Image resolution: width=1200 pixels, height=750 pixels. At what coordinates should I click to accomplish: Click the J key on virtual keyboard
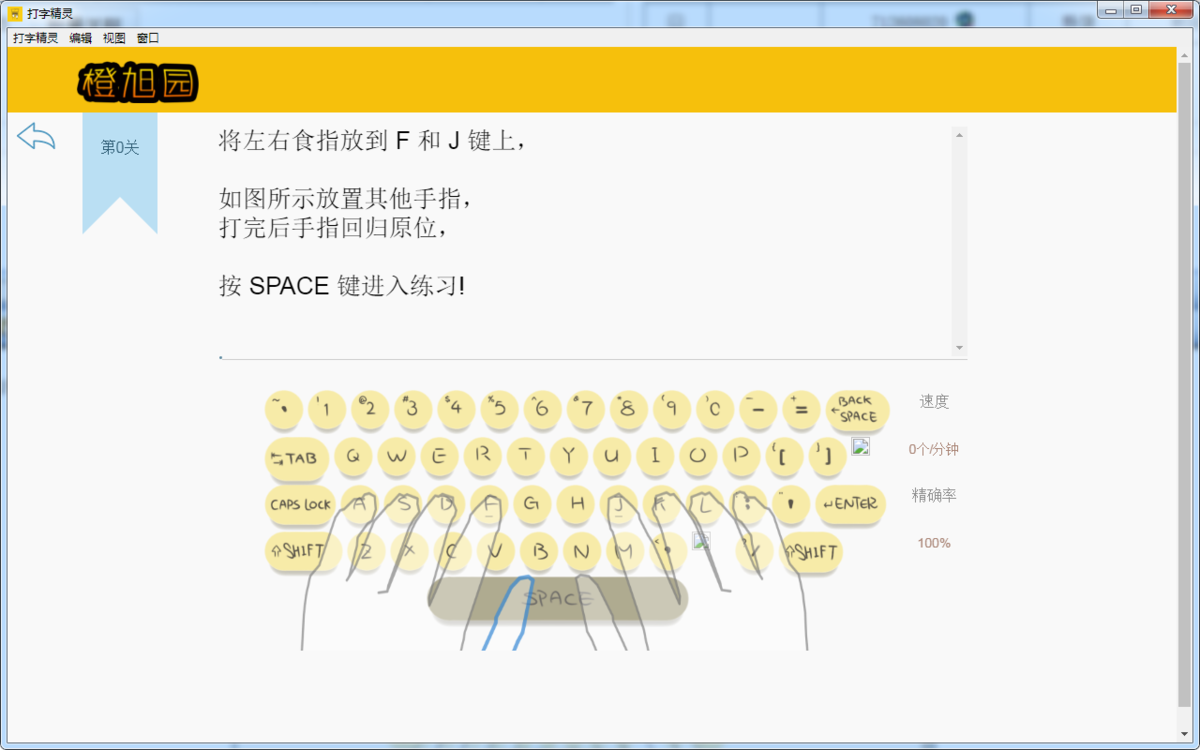coord(620,505)
